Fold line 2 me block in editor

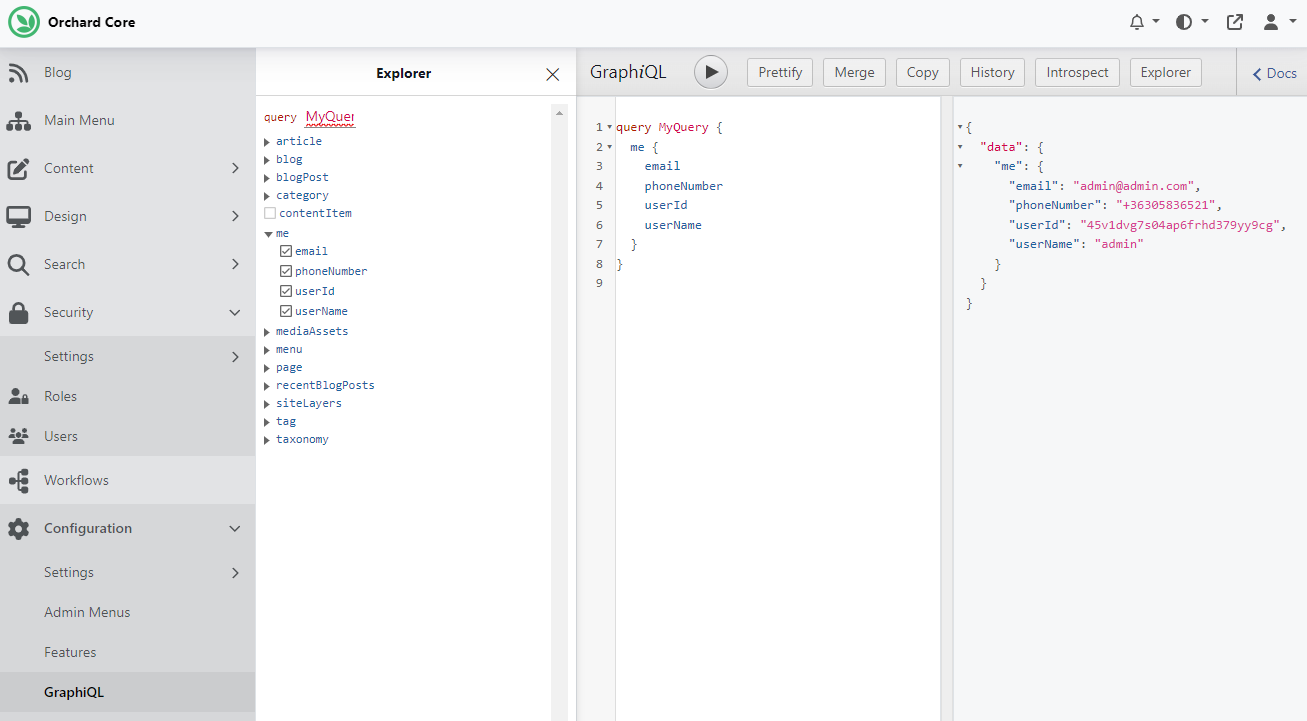coord(610,147)
